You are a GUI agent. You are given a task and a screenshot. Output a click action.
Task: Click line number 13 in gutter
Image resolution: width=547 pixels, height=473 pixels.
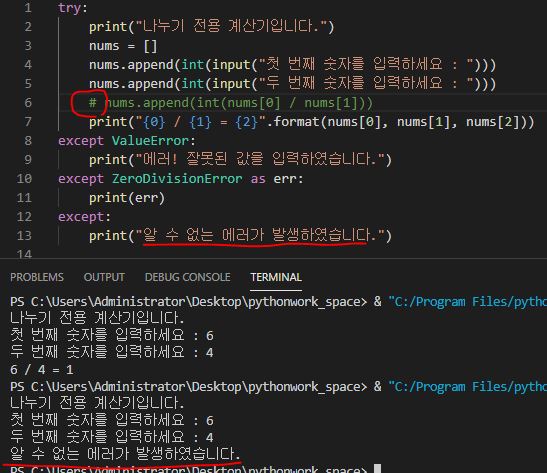[24, 235]
